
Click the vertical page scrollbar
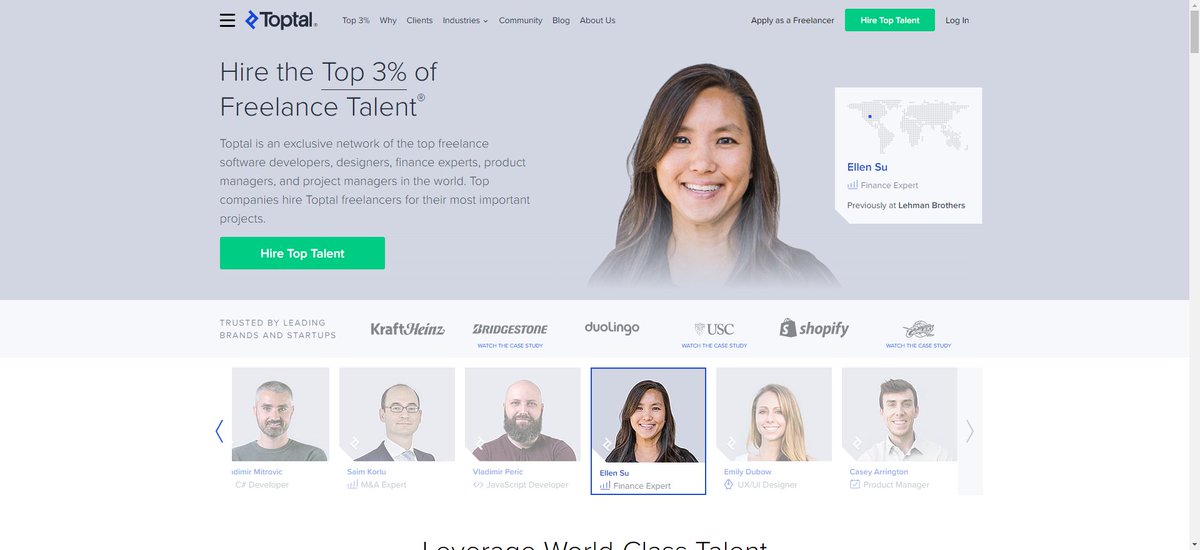tap(1194, 275)
